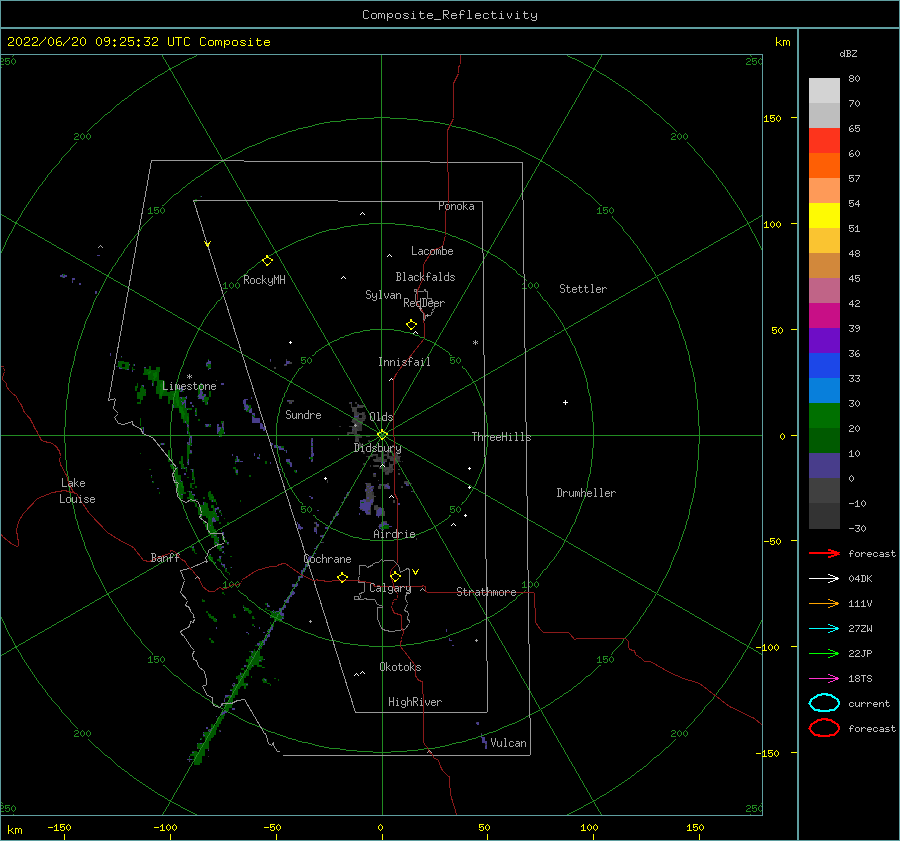Click the Innisfail label
The image size is (900, 841).
tap(404, 362)
